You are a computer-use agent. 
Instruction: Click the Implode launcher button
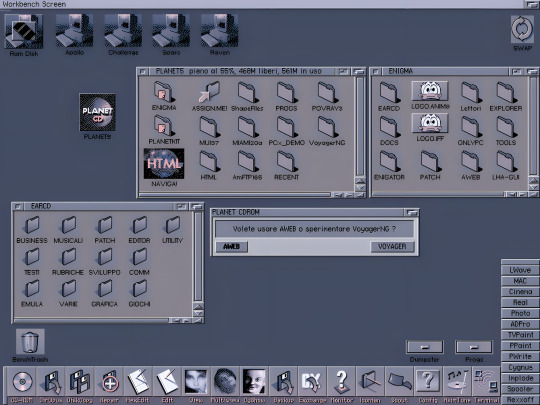[520, 378]
